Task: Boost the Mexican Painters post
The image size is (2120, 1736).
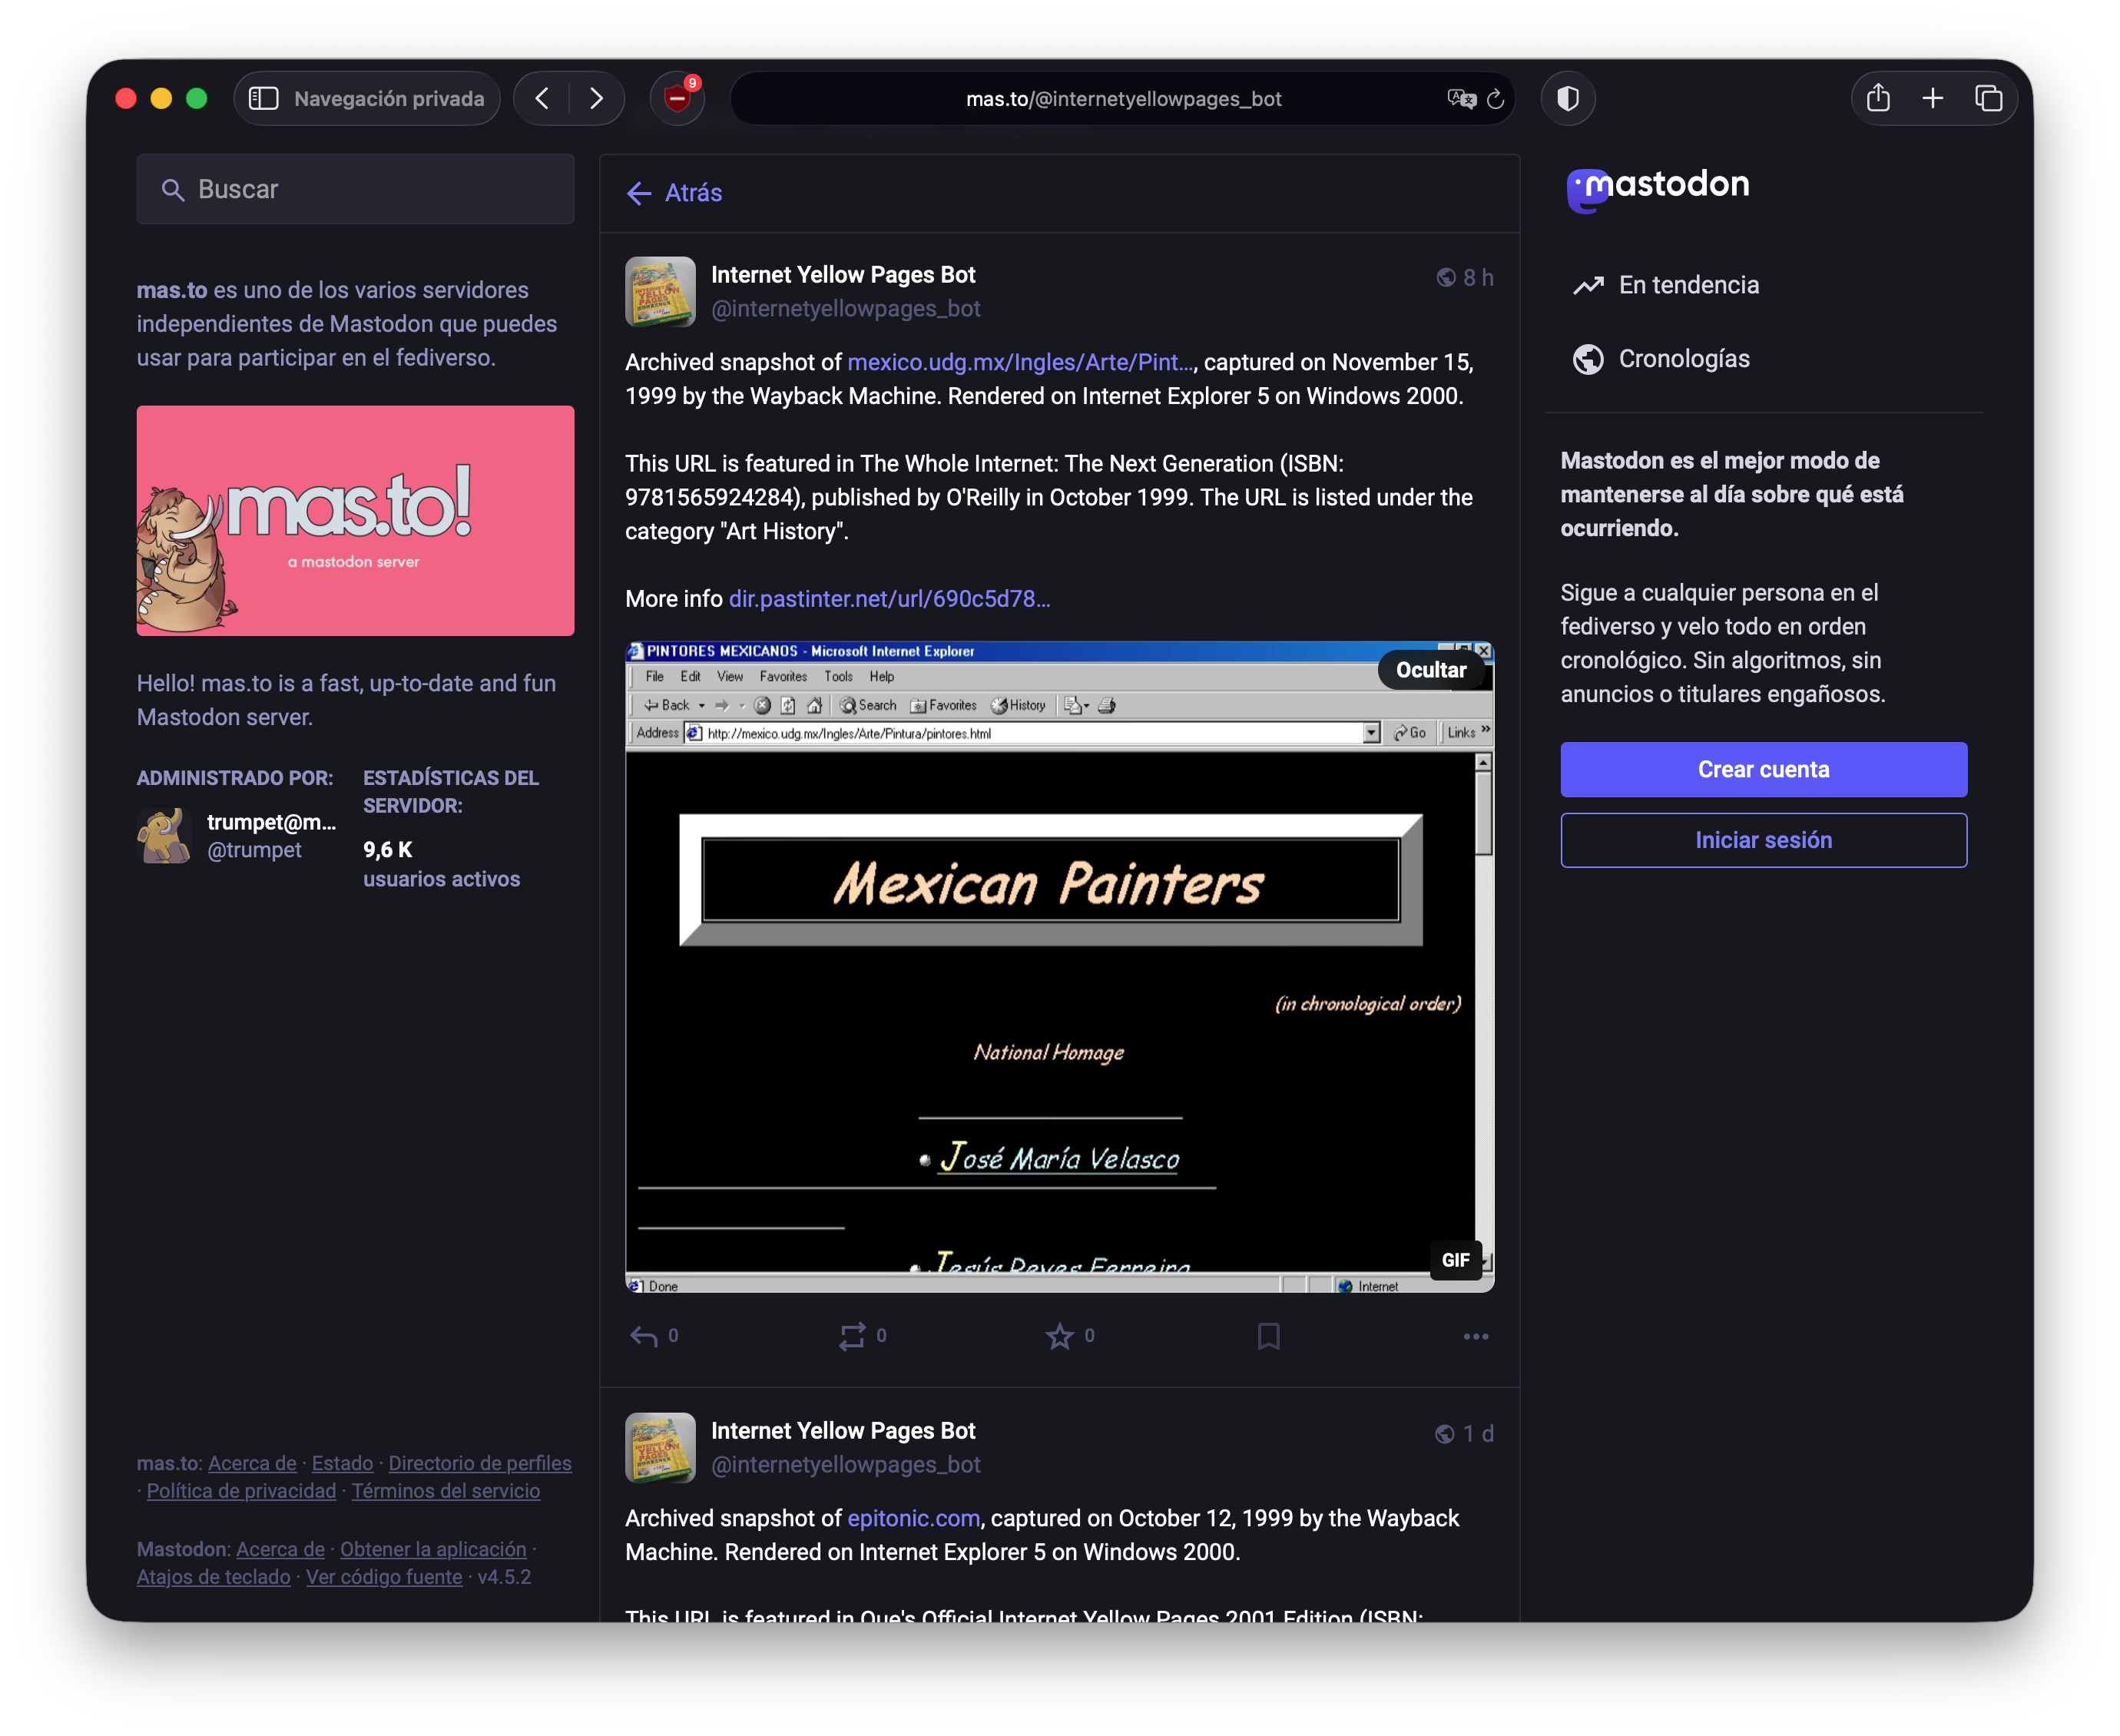Action: (851, 1336)
